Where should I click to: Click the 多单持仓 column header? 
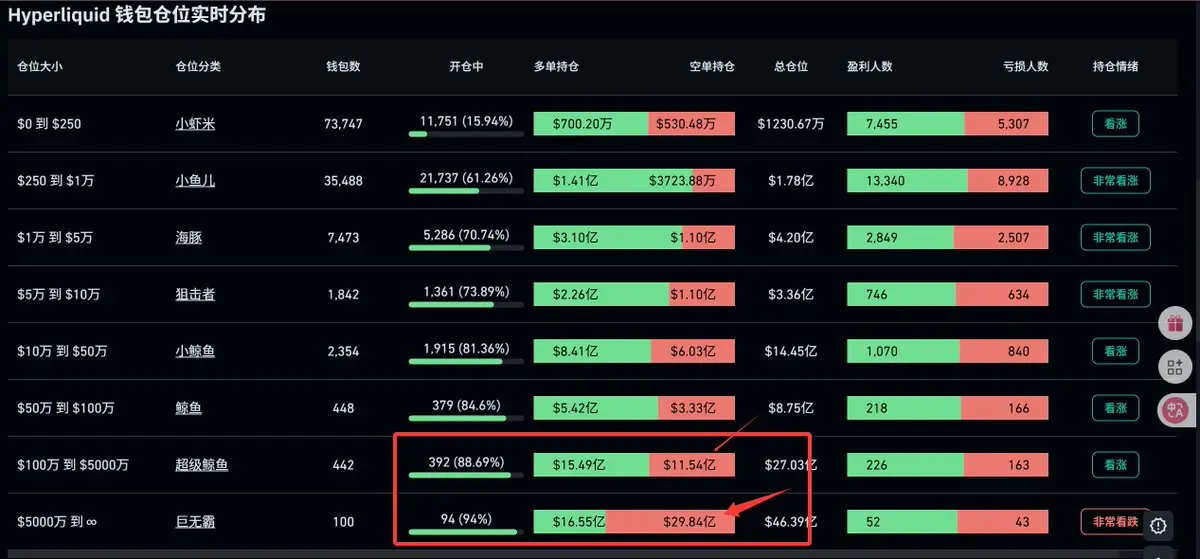point(557,67)
